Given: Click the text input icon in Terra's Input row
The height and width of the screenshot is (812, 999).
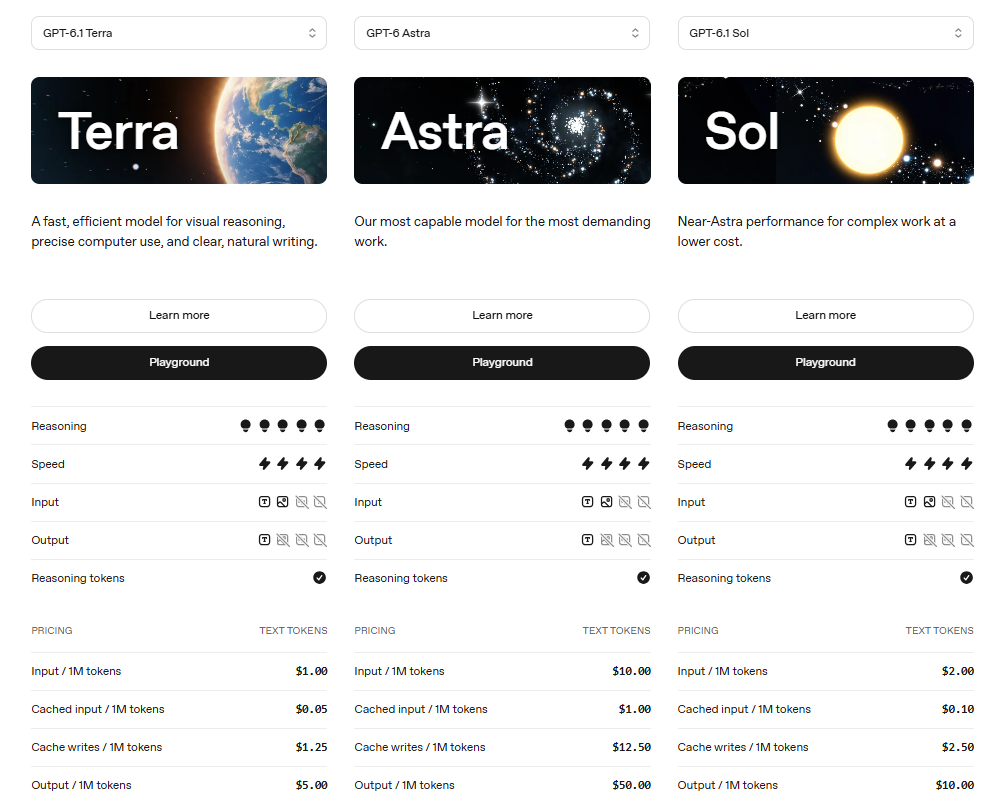Looking at the screenshot, I should click(x=264, y=502).
